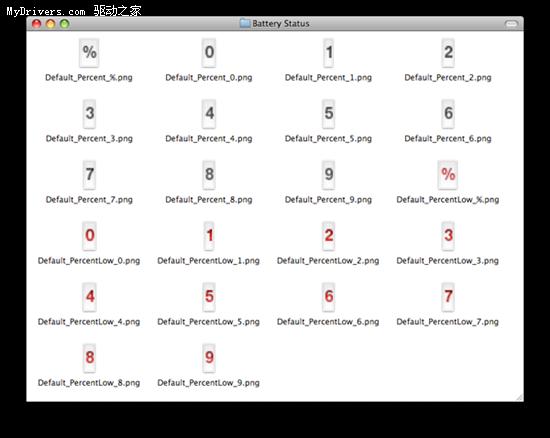Click the yellow minimize window button
Image resolution: width=550 pixels, height=438 pixels.
(x=51, y=24)
